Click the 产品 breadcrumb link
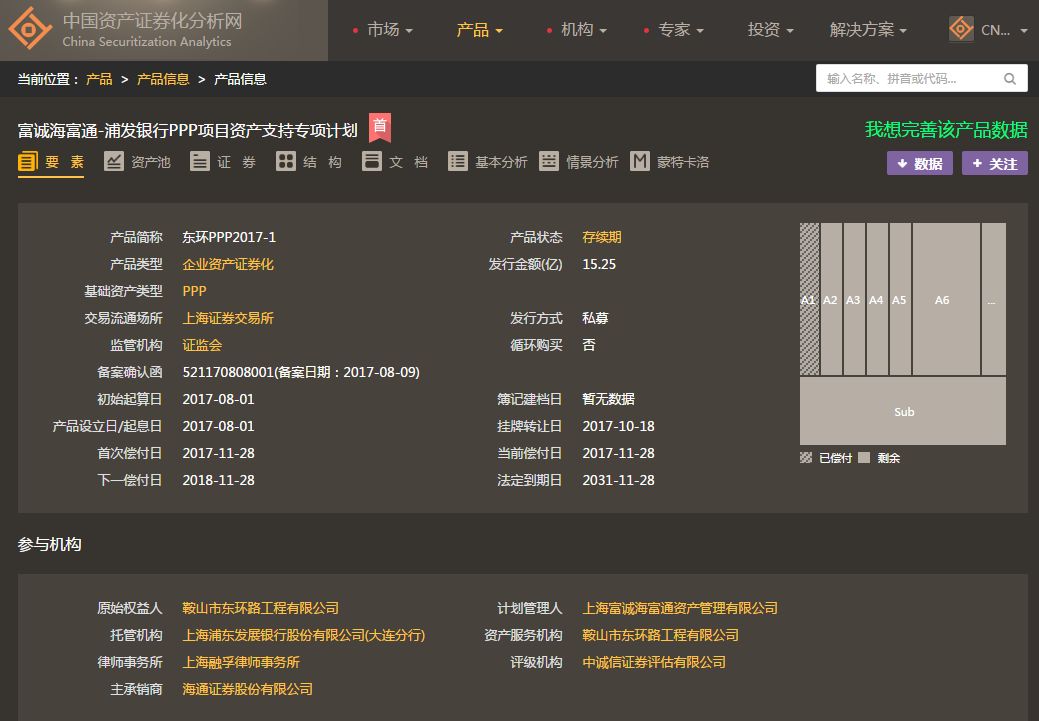The image size is (1039, 721). [x=99, y=80]
